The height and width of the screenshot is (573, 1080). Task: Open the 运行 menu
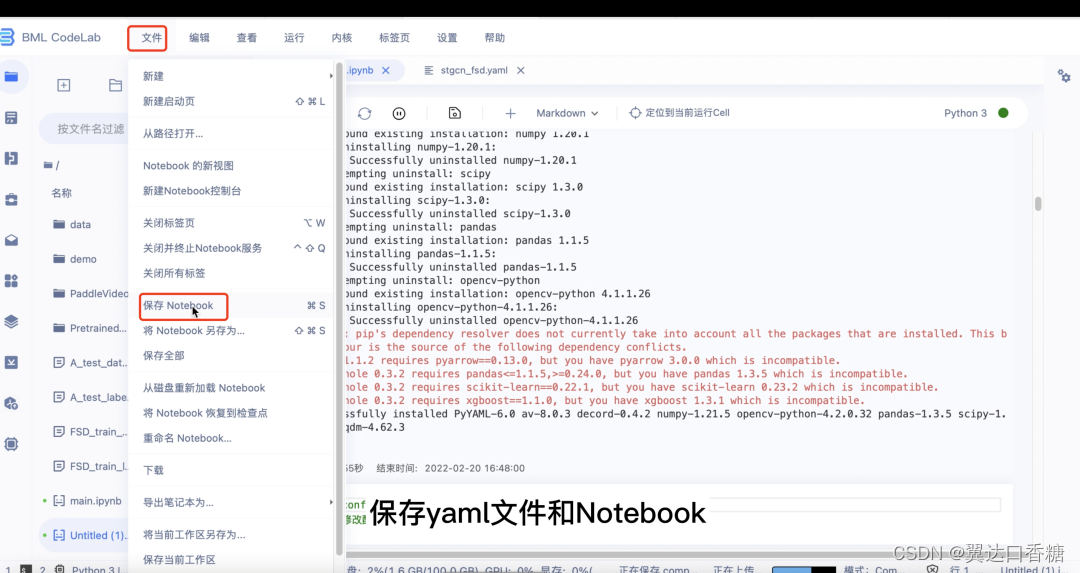(x=294, y=38)
